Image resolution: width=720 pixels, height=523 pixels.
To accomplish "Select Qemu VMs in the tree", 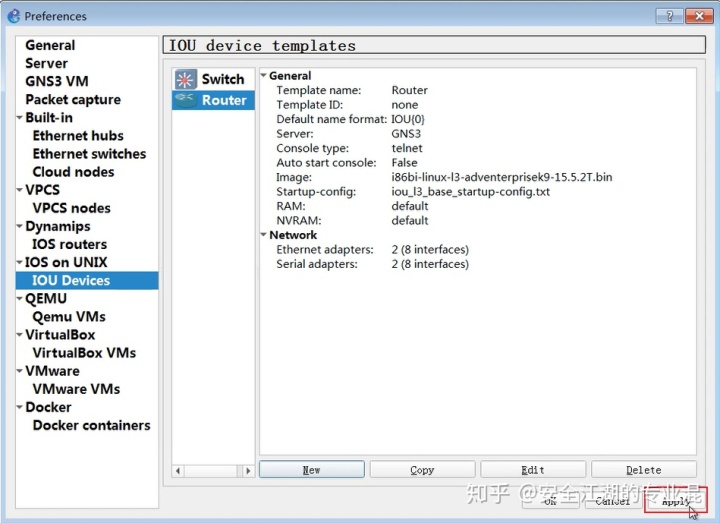I will [69, 316].
